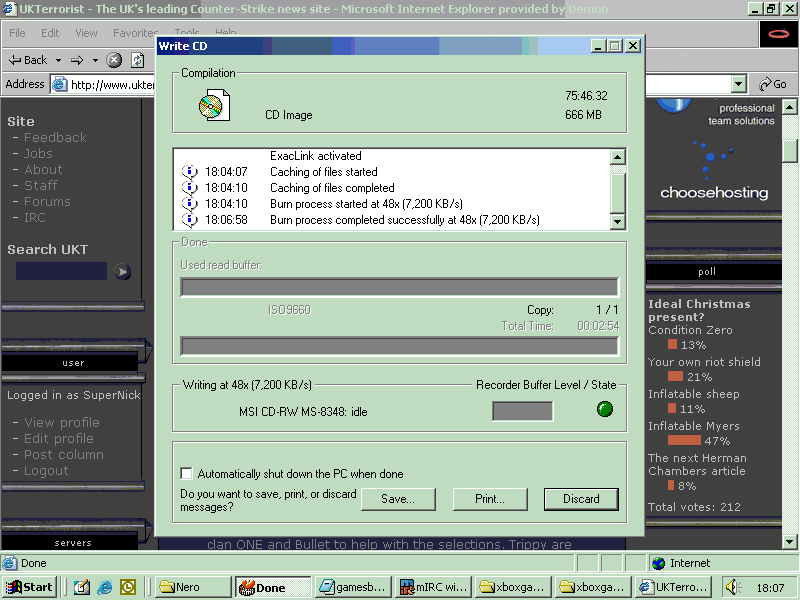Click the Used read buffer progress bar
The image size is (800, 600).
click(x=399, y=287)
